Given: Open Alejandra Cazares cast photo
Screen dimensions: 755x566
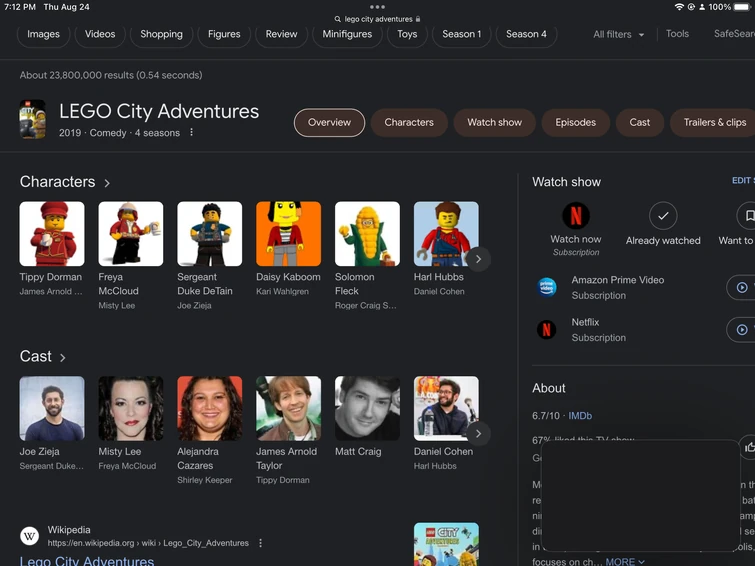Looking at the screenshot, I should (x=209, y=408).
